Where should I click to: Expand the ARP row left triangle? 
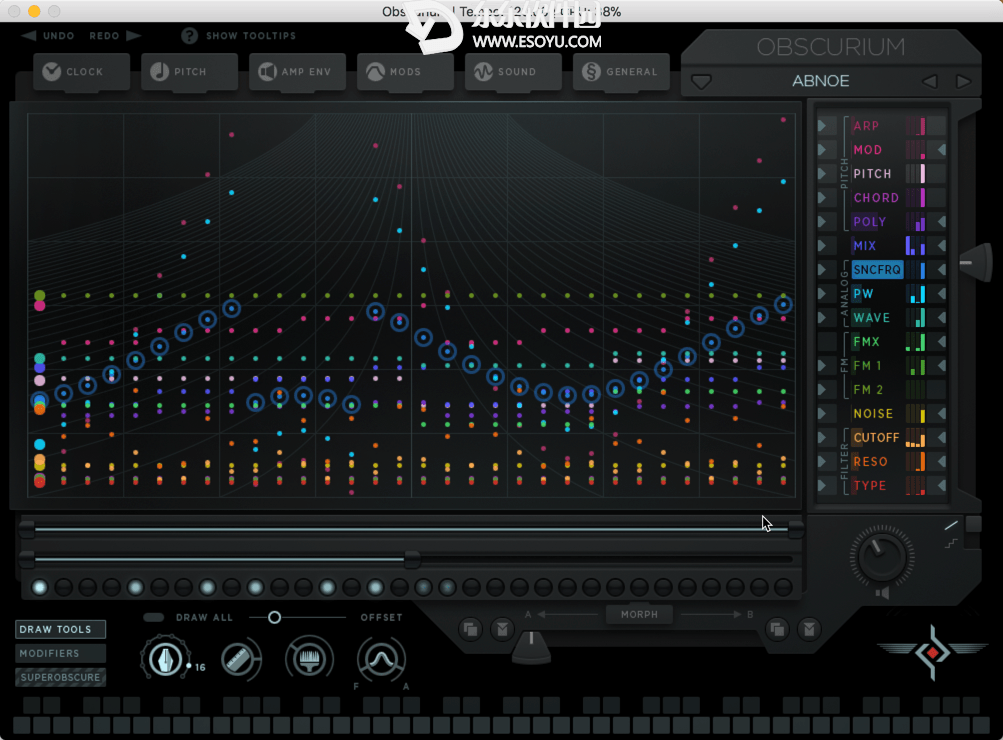click(823, 126)
